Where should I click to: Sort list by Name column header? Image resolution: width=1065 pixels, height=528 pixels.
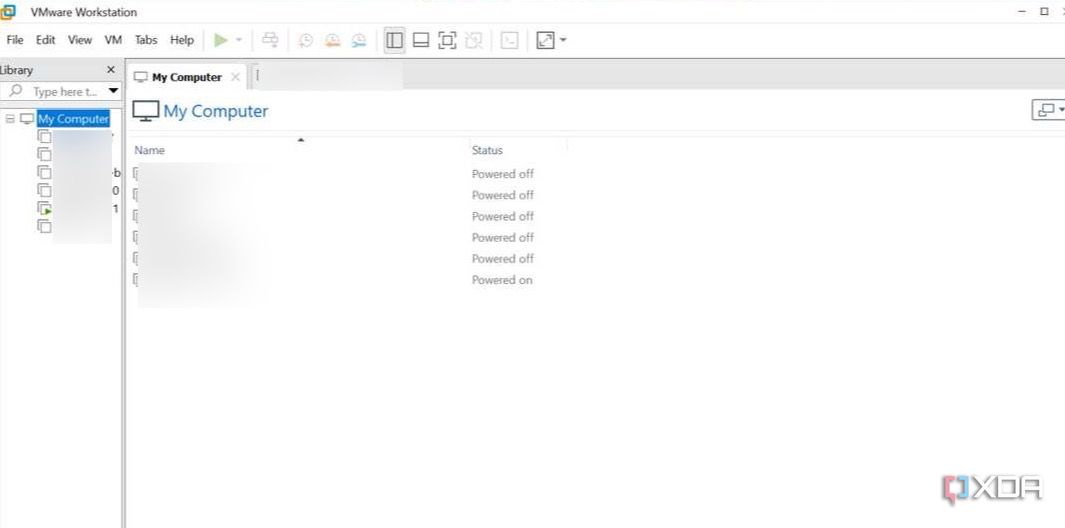pos(149,150)
